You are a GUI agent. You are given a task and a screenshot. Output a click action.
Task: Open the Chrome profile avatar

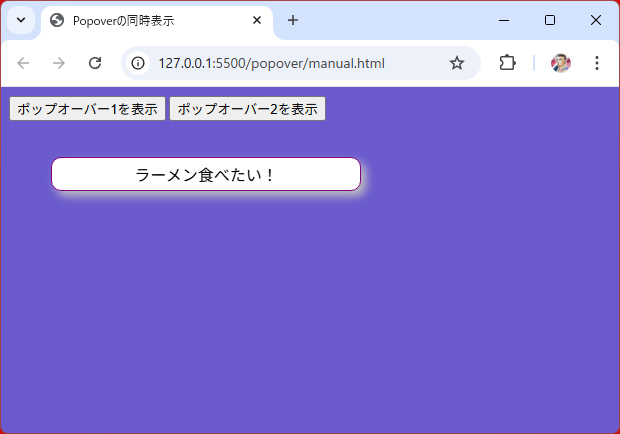coord(561,63)
